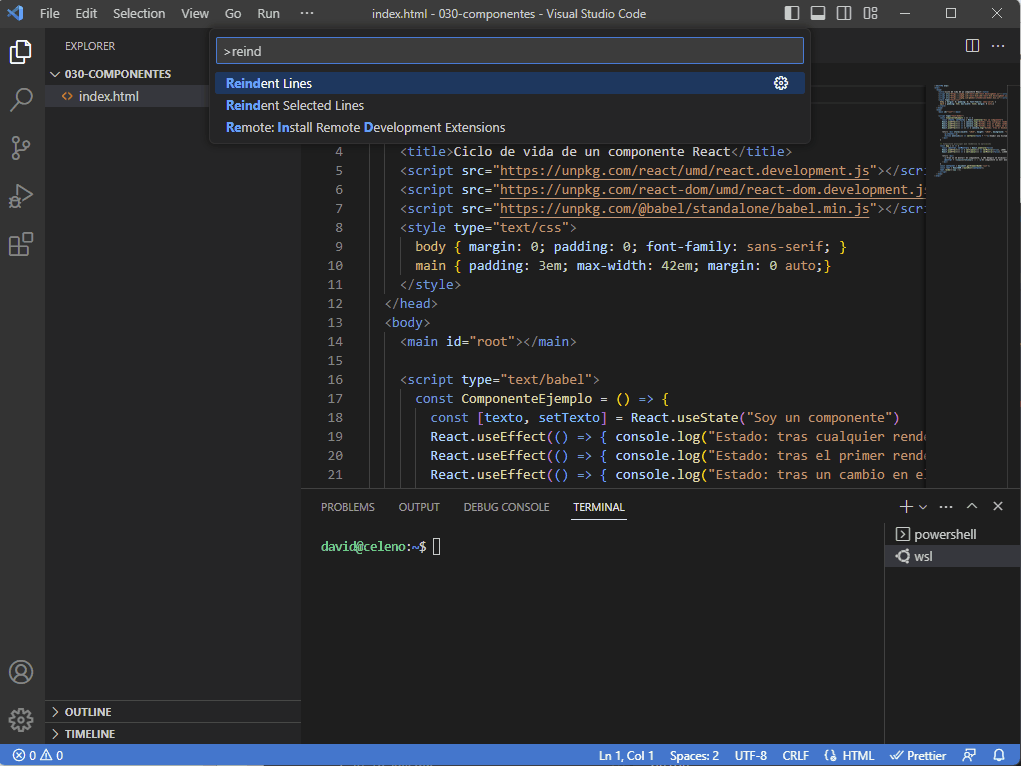Open the Source Control view
Screen dimensions: 1021x766
pyautogui.click(x=21, y=148)
